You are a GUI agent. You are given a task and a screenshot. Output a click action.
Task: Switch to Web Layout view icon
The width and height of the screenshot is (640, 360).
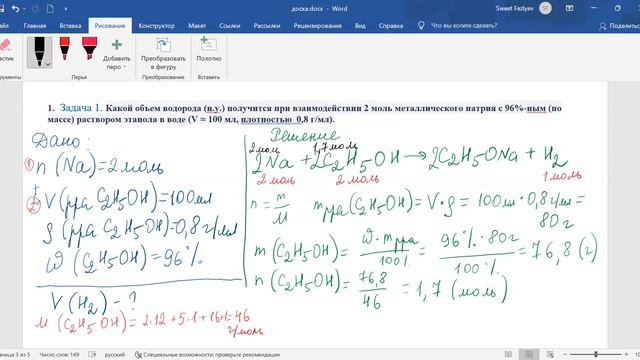pyautogui.click(x=550, y=354)
